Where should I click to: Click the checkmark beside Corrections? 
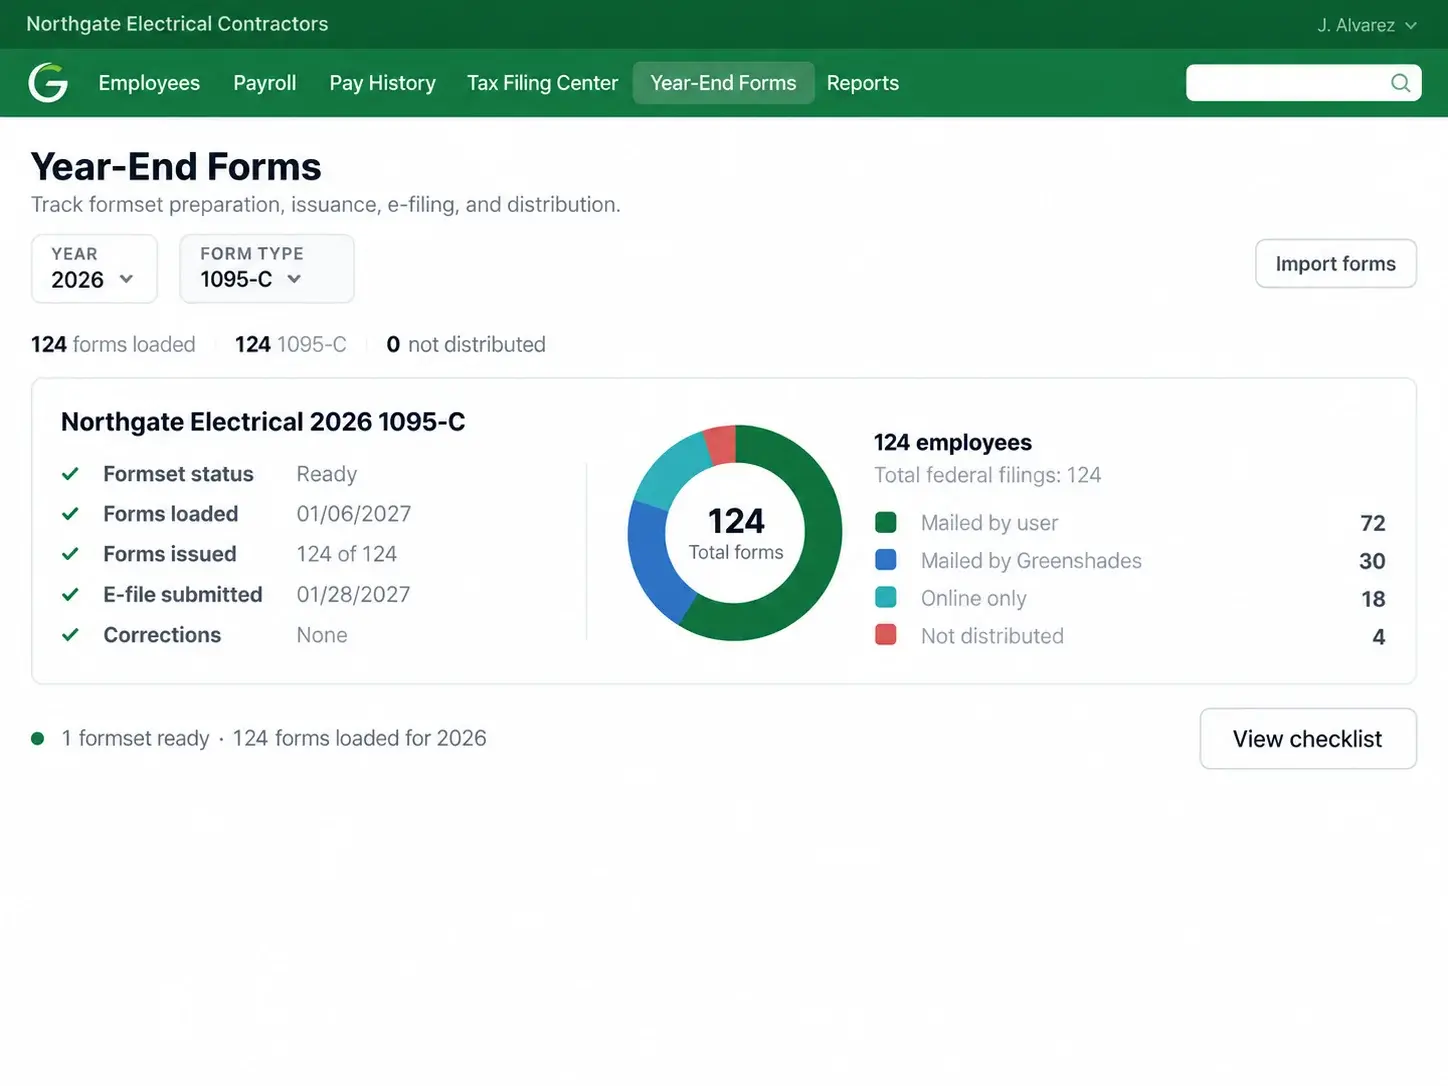click(70, 635)
